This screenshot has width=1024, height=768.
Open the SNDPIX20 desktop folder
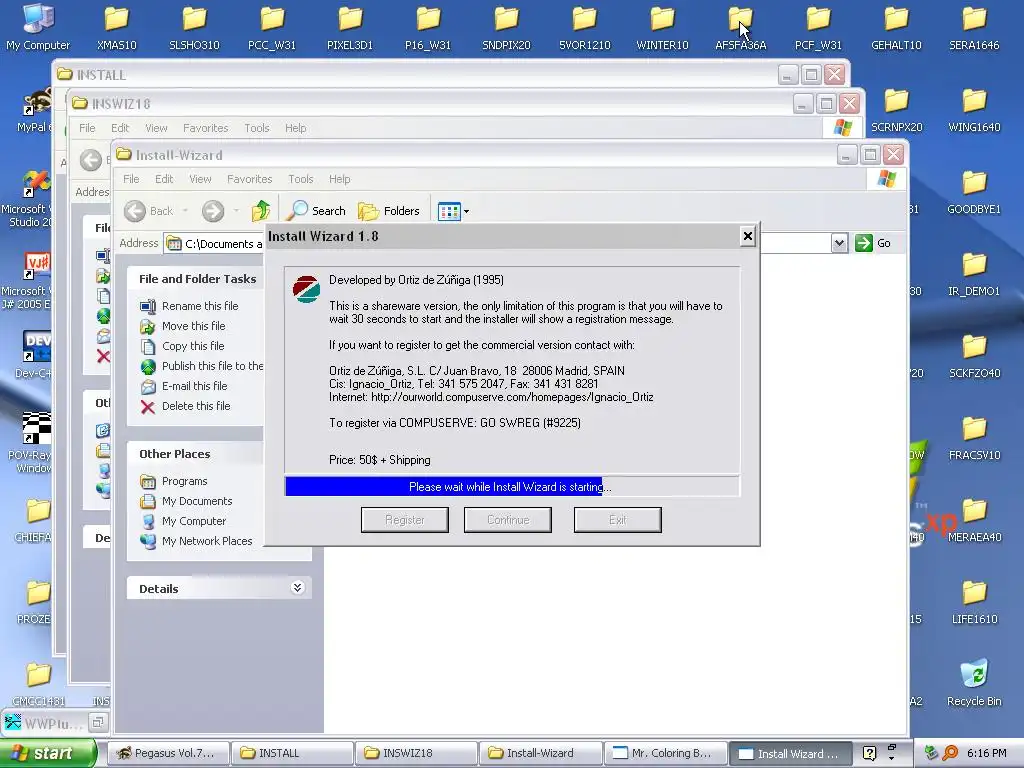506,27
